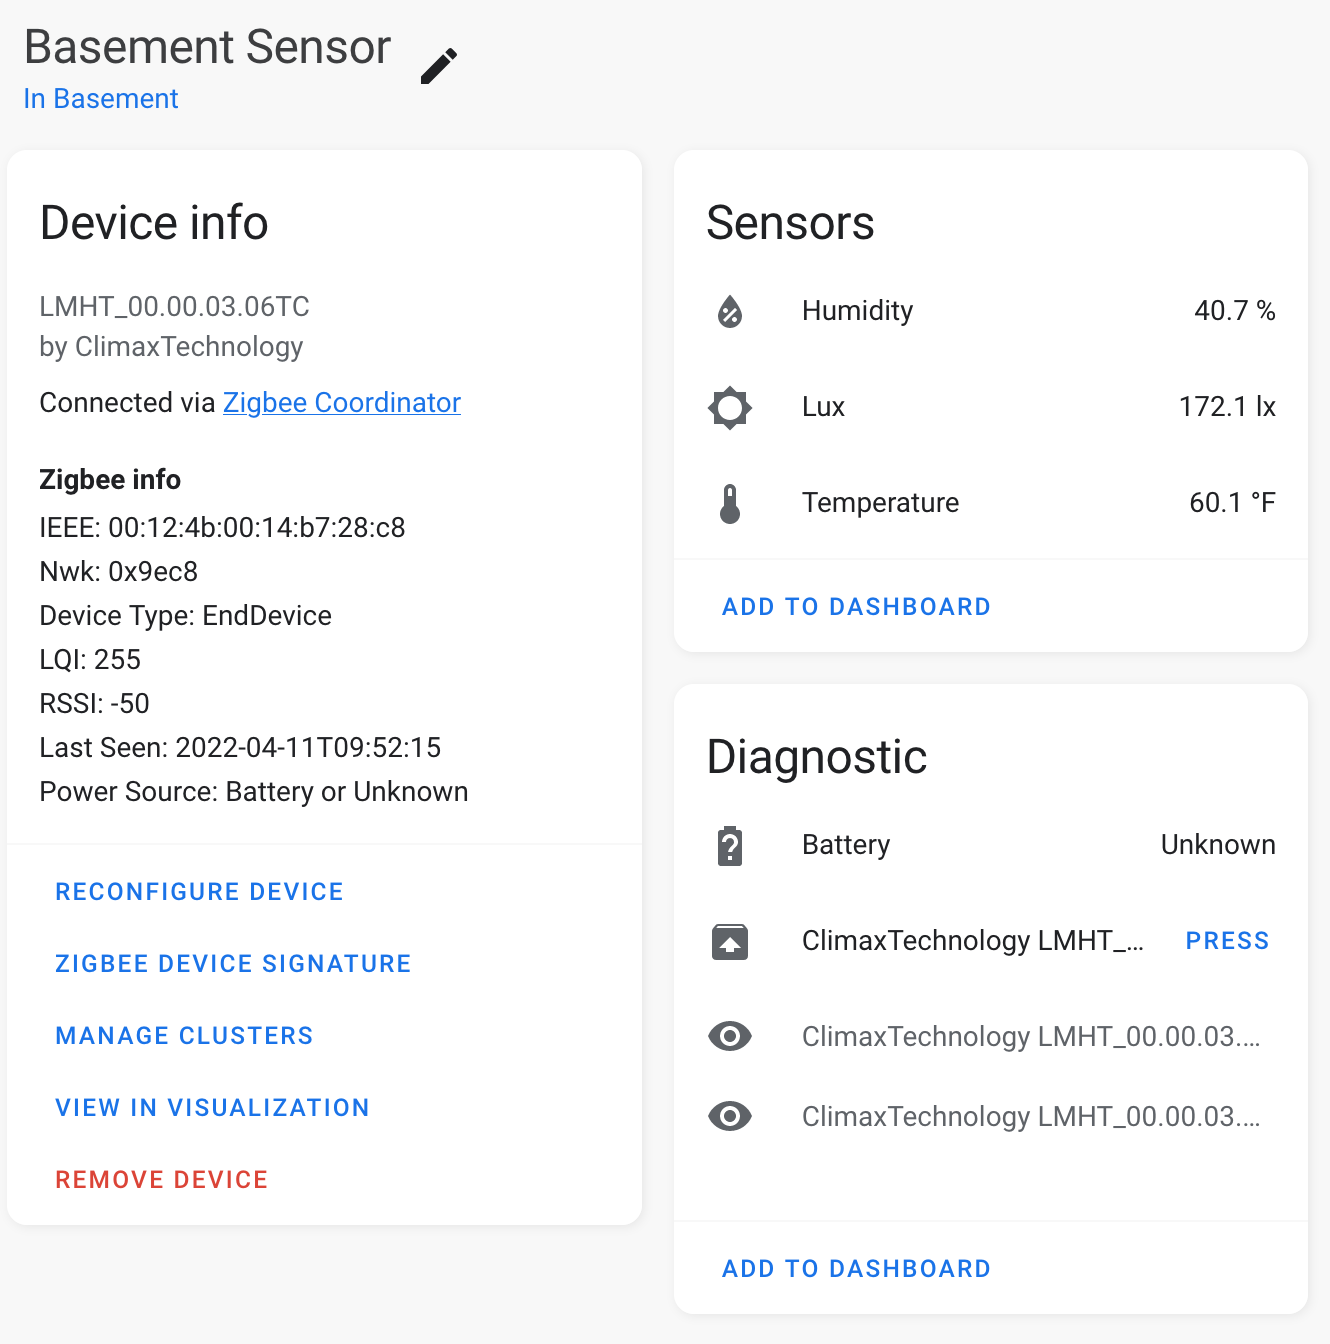Open the Zigbee Coordinator link
This screenshot has width=1330, height=1344.
(x=342, y=403)
